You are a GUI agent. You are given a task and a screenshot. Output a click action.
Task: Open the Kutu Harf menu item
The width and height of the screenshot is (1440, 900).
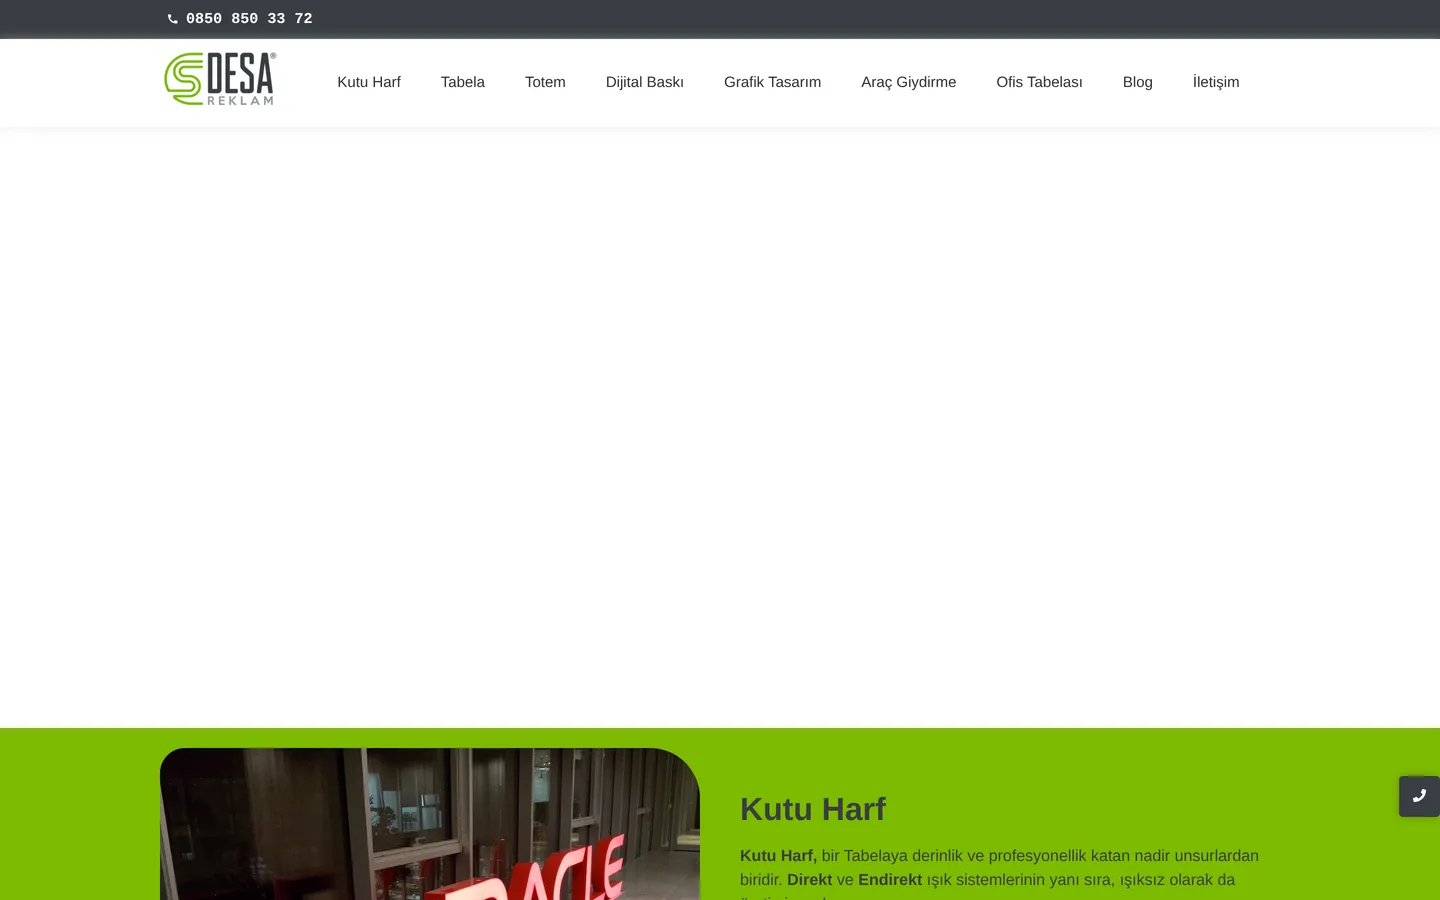click(369, 82)
